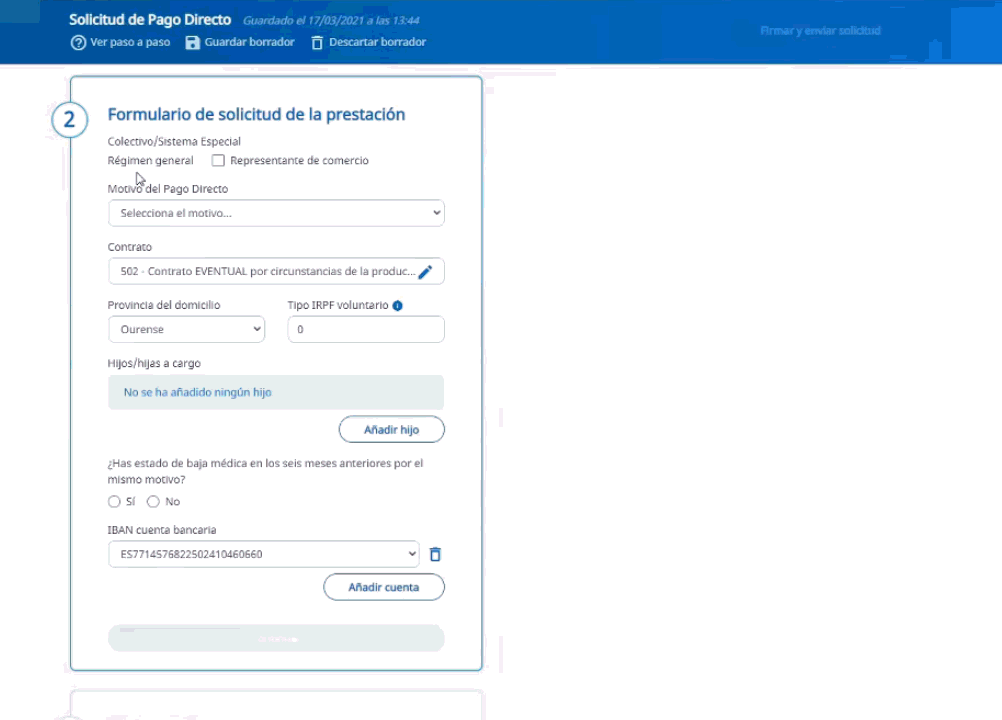The height and width of the screenshot is (720, 1002).
Task: Delete the IBAN account with trash icon
Action: (x=435, y=554)
